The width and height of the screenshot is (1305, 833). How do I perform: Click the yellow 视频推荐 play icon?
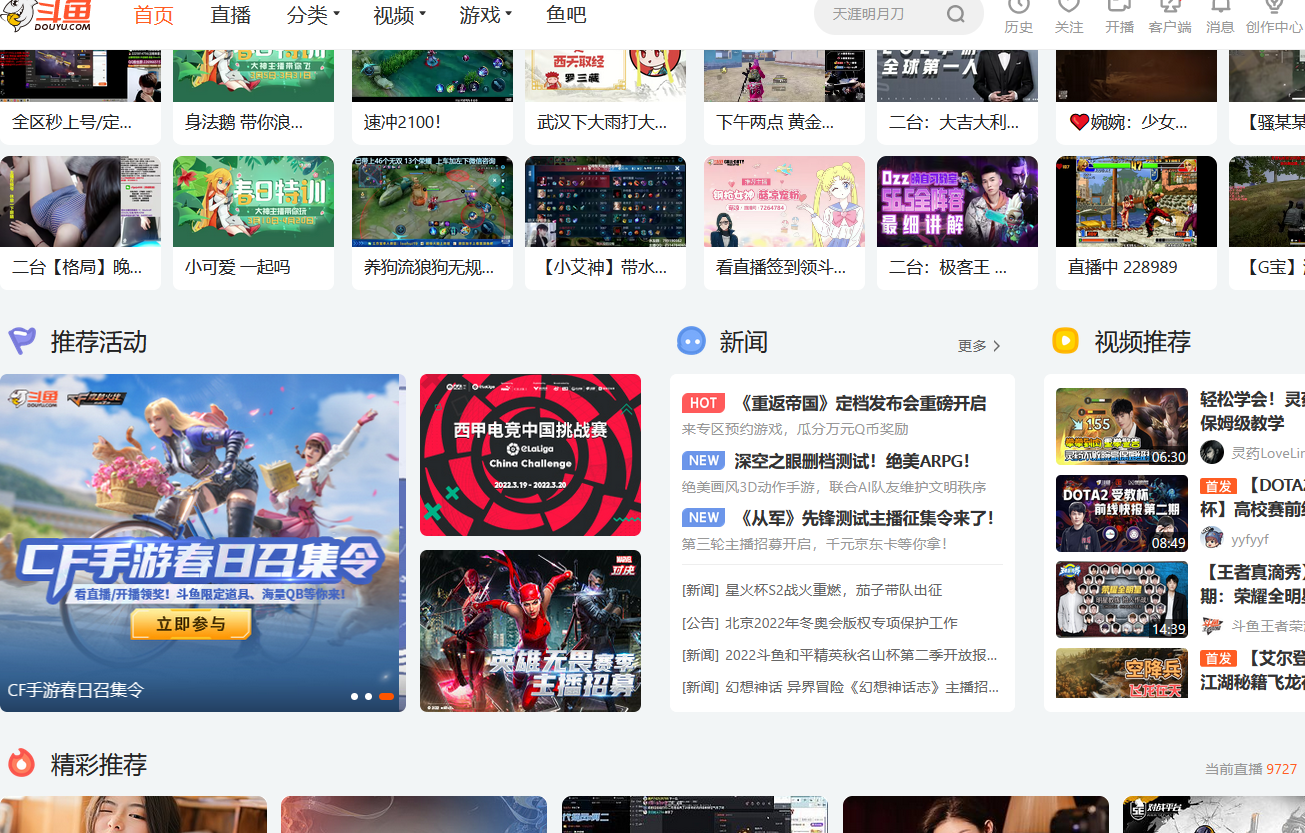click(1065, 341)
